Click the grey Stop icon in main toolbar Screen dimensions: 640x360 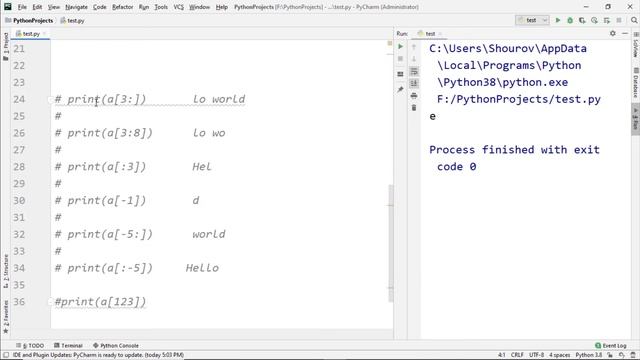point(619,20)
